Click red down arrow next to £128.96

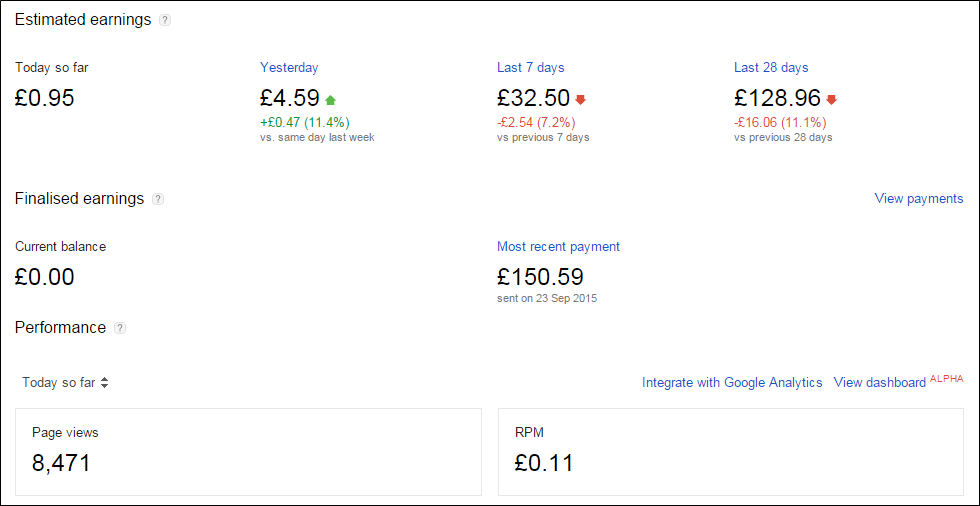831,99
